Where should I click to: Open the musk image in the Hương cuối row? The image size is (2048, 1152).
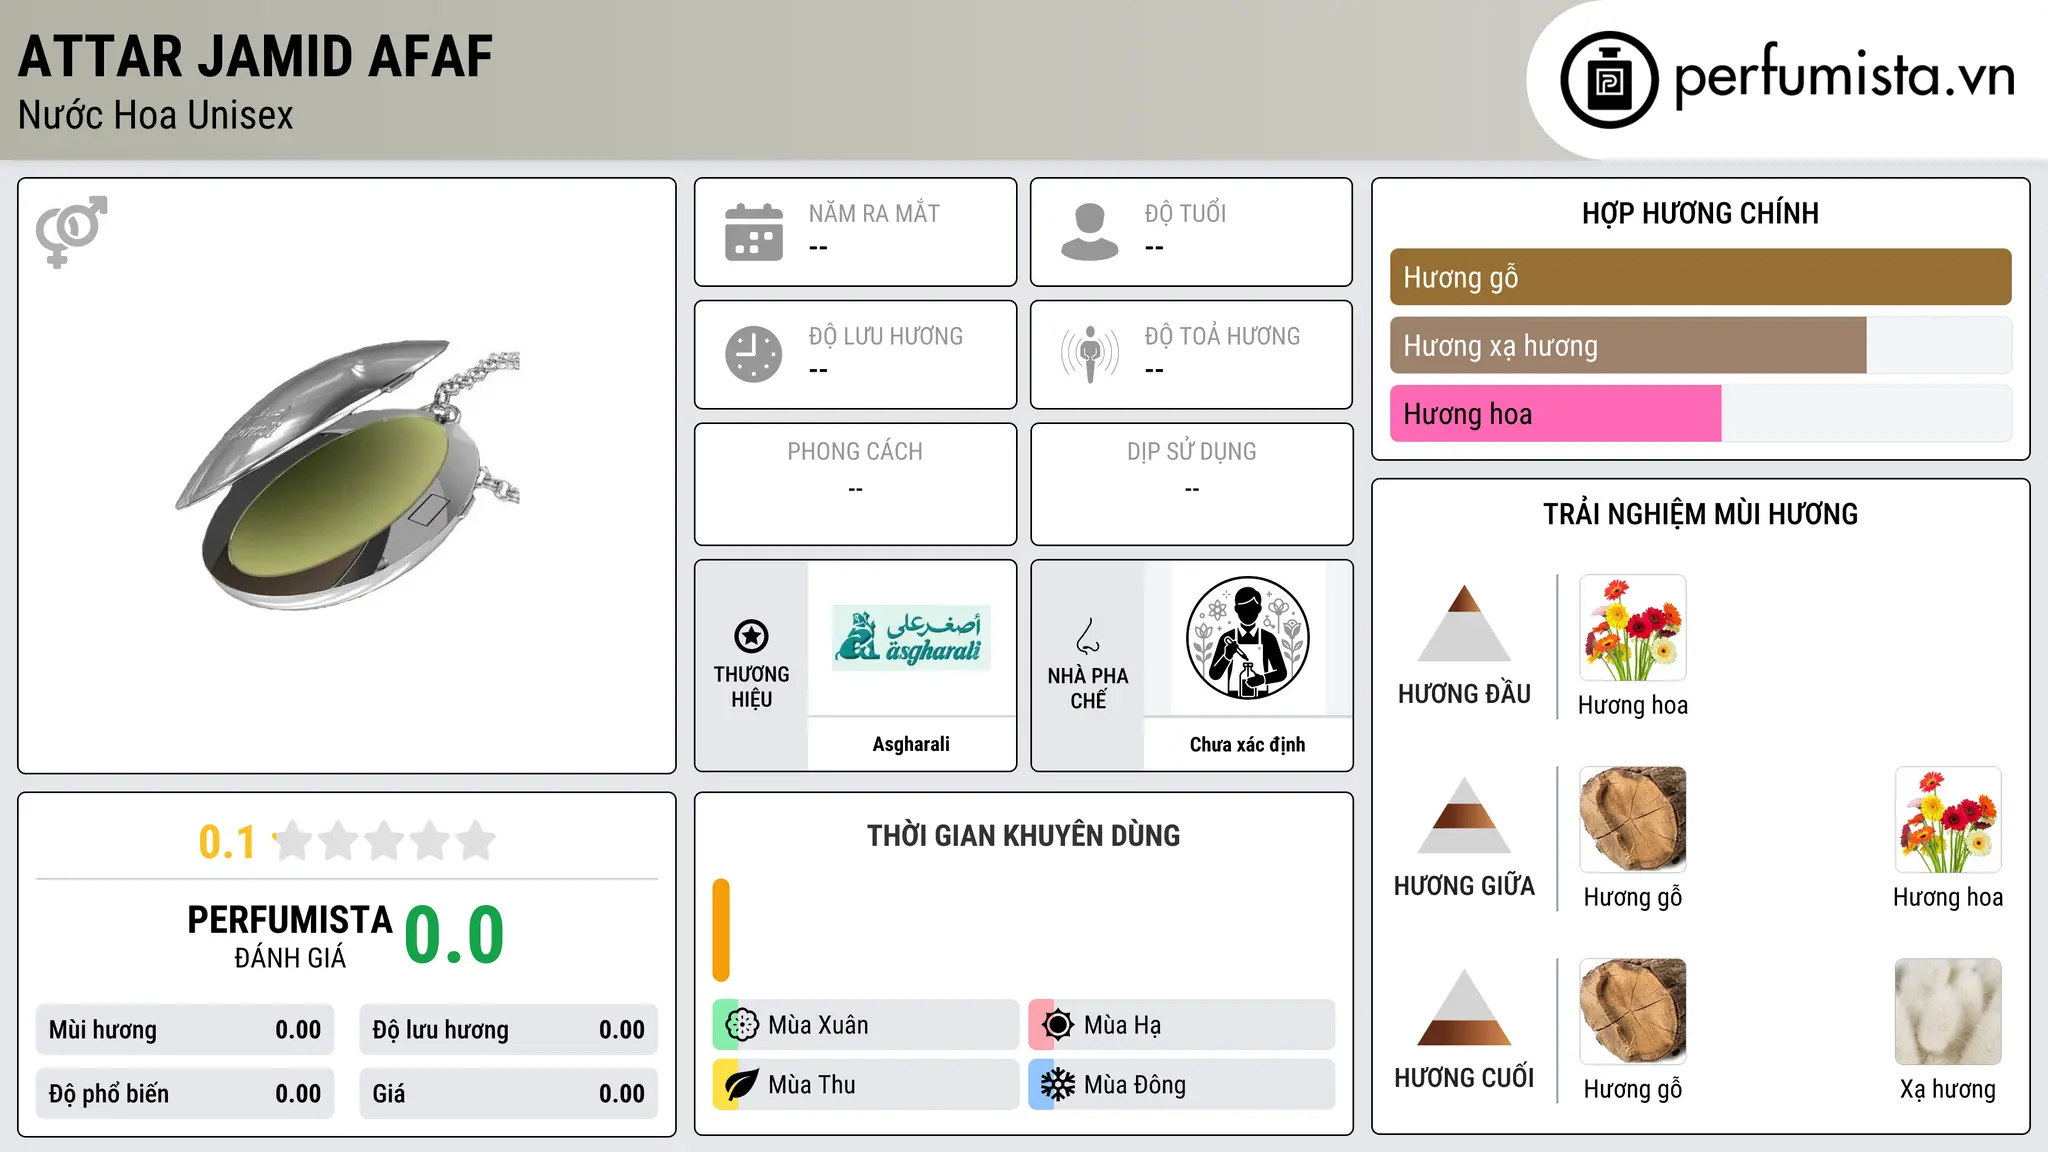click(x=1948, y=1012)
